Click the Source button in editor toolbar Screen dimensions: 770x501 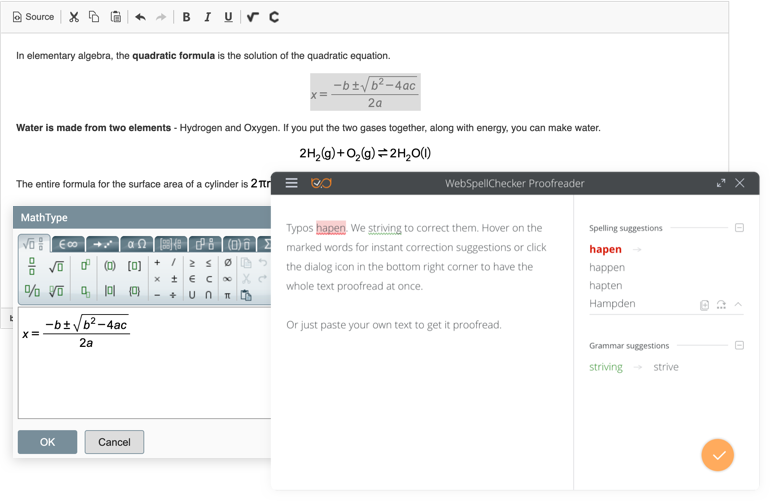(x=33, y=17)
